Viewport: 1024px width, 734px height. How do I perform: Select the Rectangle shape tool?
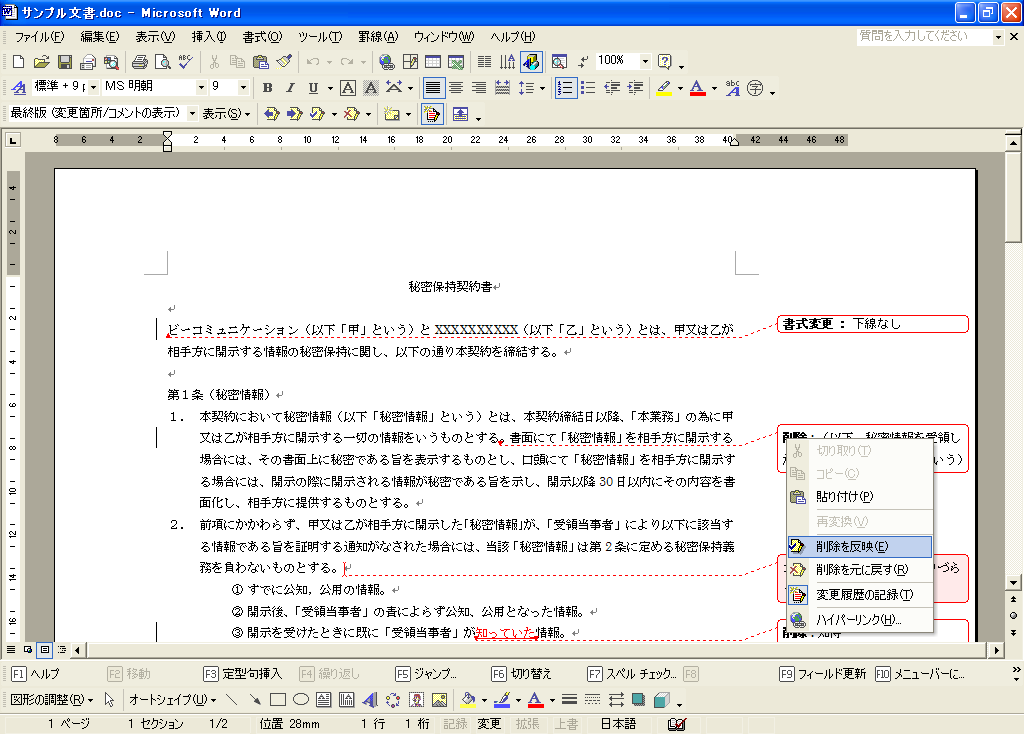click(x=278, y=700)
